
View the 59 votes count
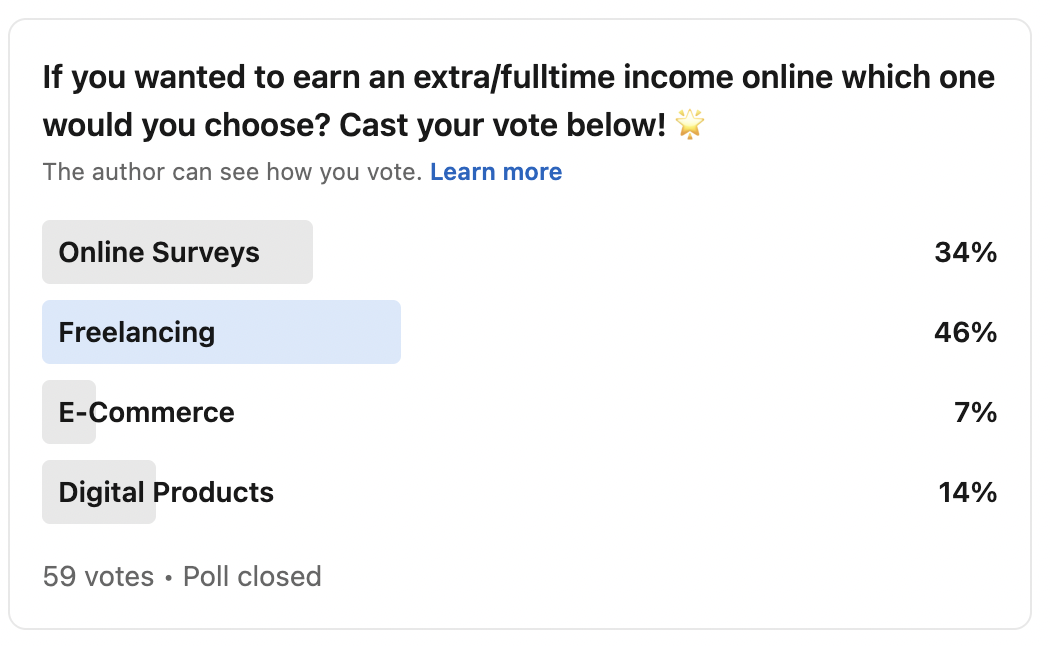tap(98, 576)
